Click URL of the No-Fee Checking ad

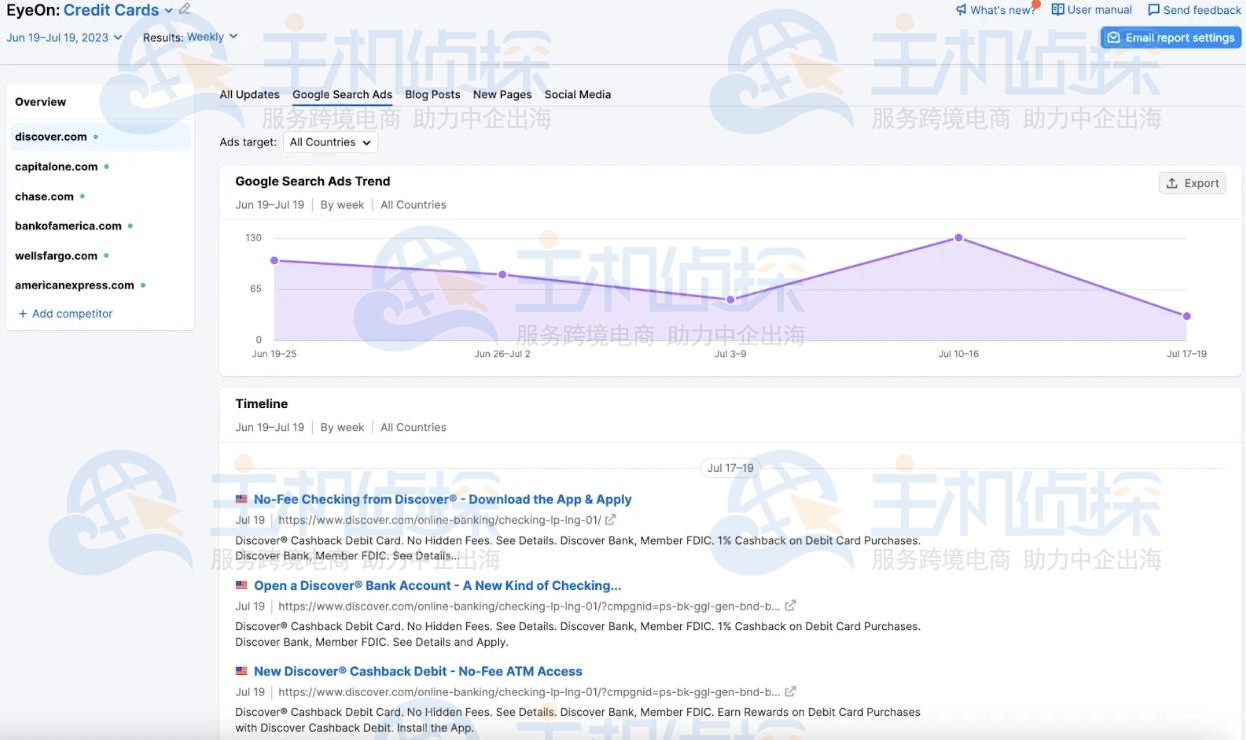[439, 520]
